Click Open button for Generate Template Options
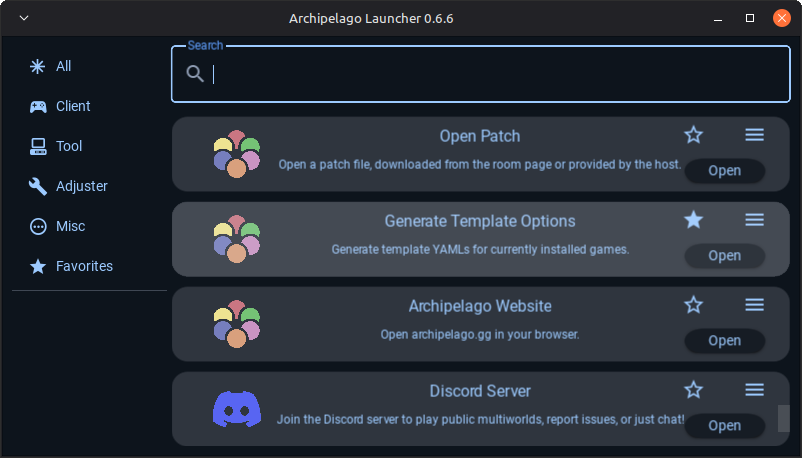Screen dimensions: 802x458 coord(725,255)
